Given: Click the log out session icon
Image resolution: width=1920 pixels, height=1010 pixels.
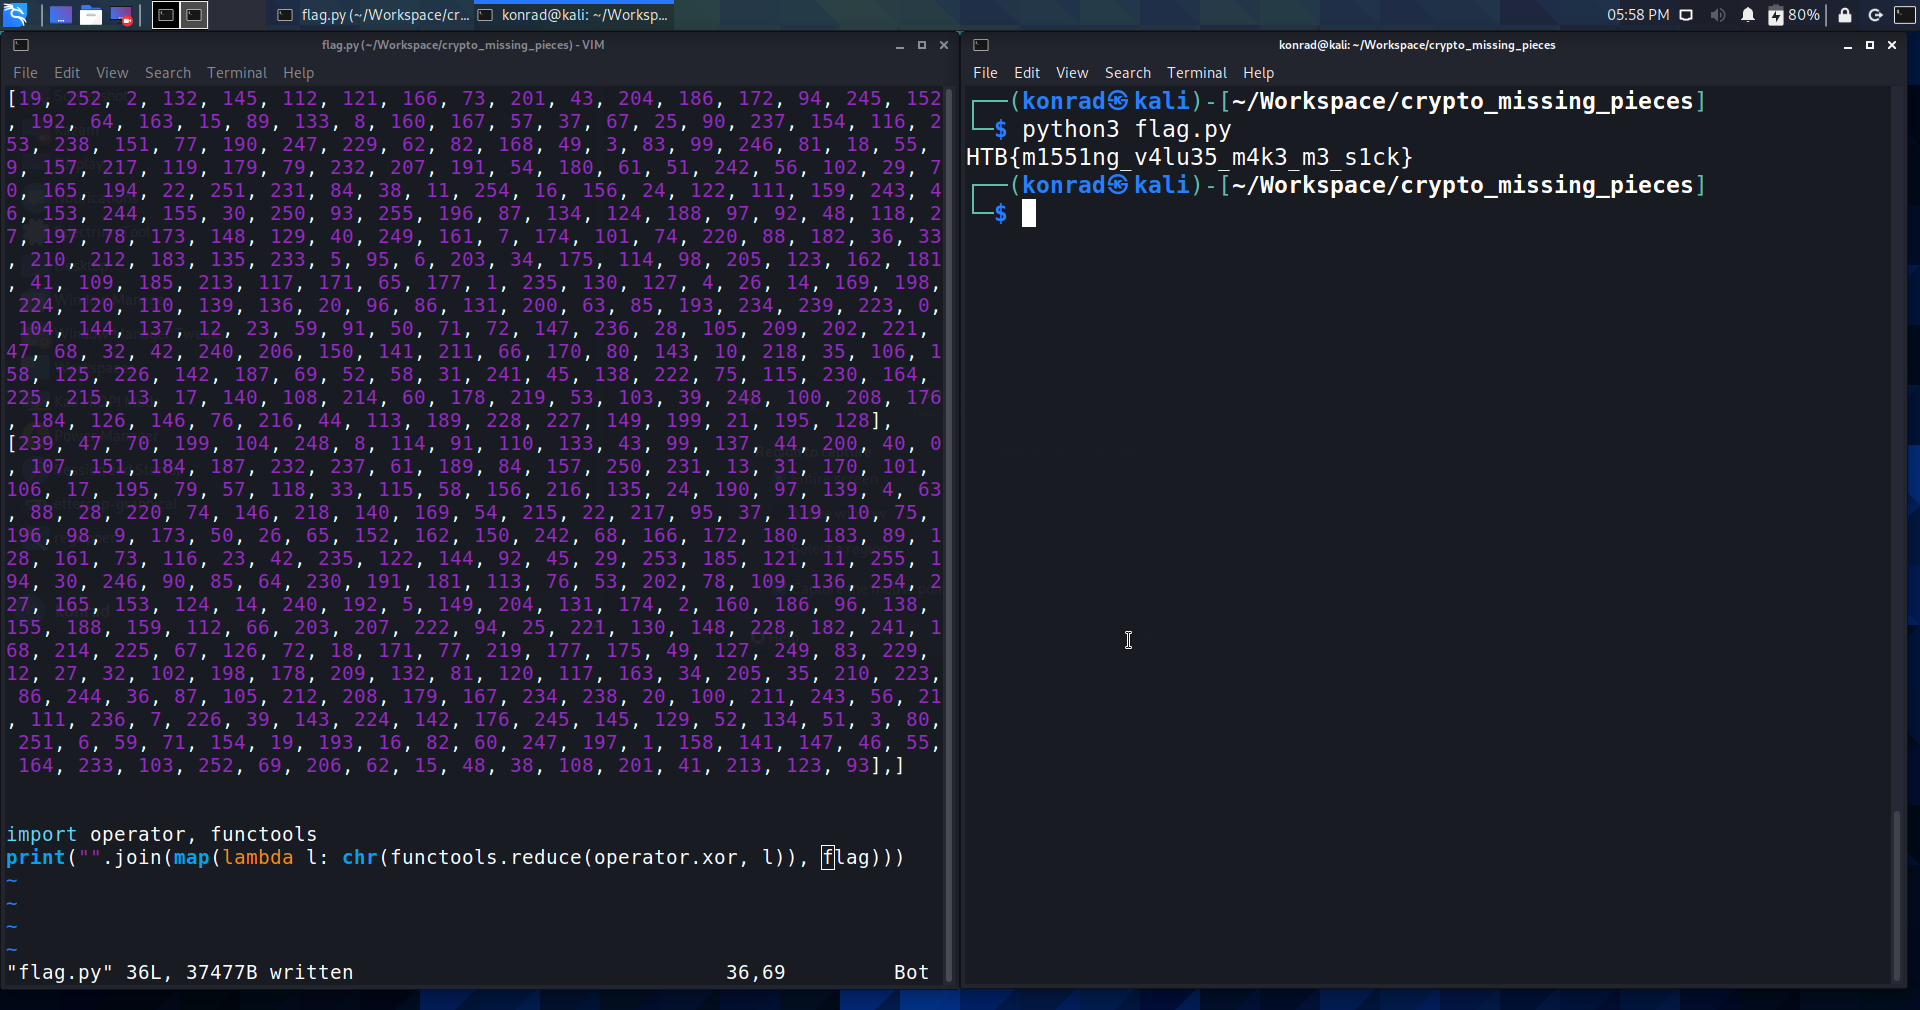Looking at the screenshot, I should click(1875, 15).
